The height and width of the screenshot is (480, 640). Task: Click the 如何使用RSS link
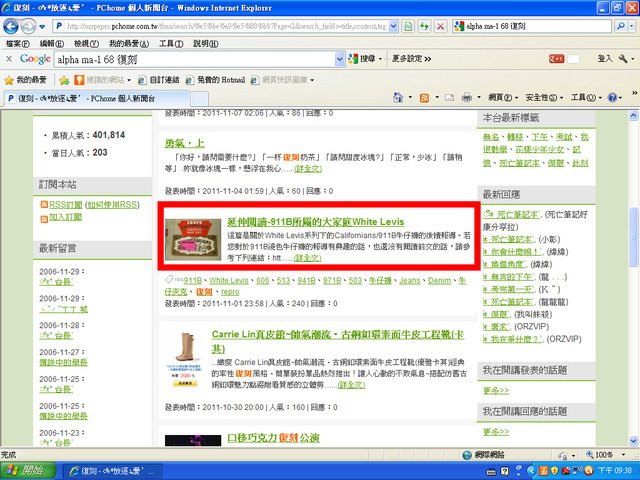tap(112, 204)
